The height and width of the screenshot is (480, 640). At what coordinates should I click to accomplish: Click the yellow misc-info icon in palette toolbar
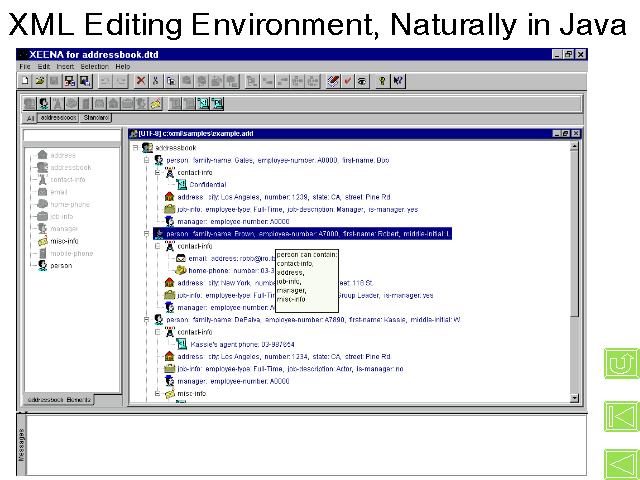156,104
